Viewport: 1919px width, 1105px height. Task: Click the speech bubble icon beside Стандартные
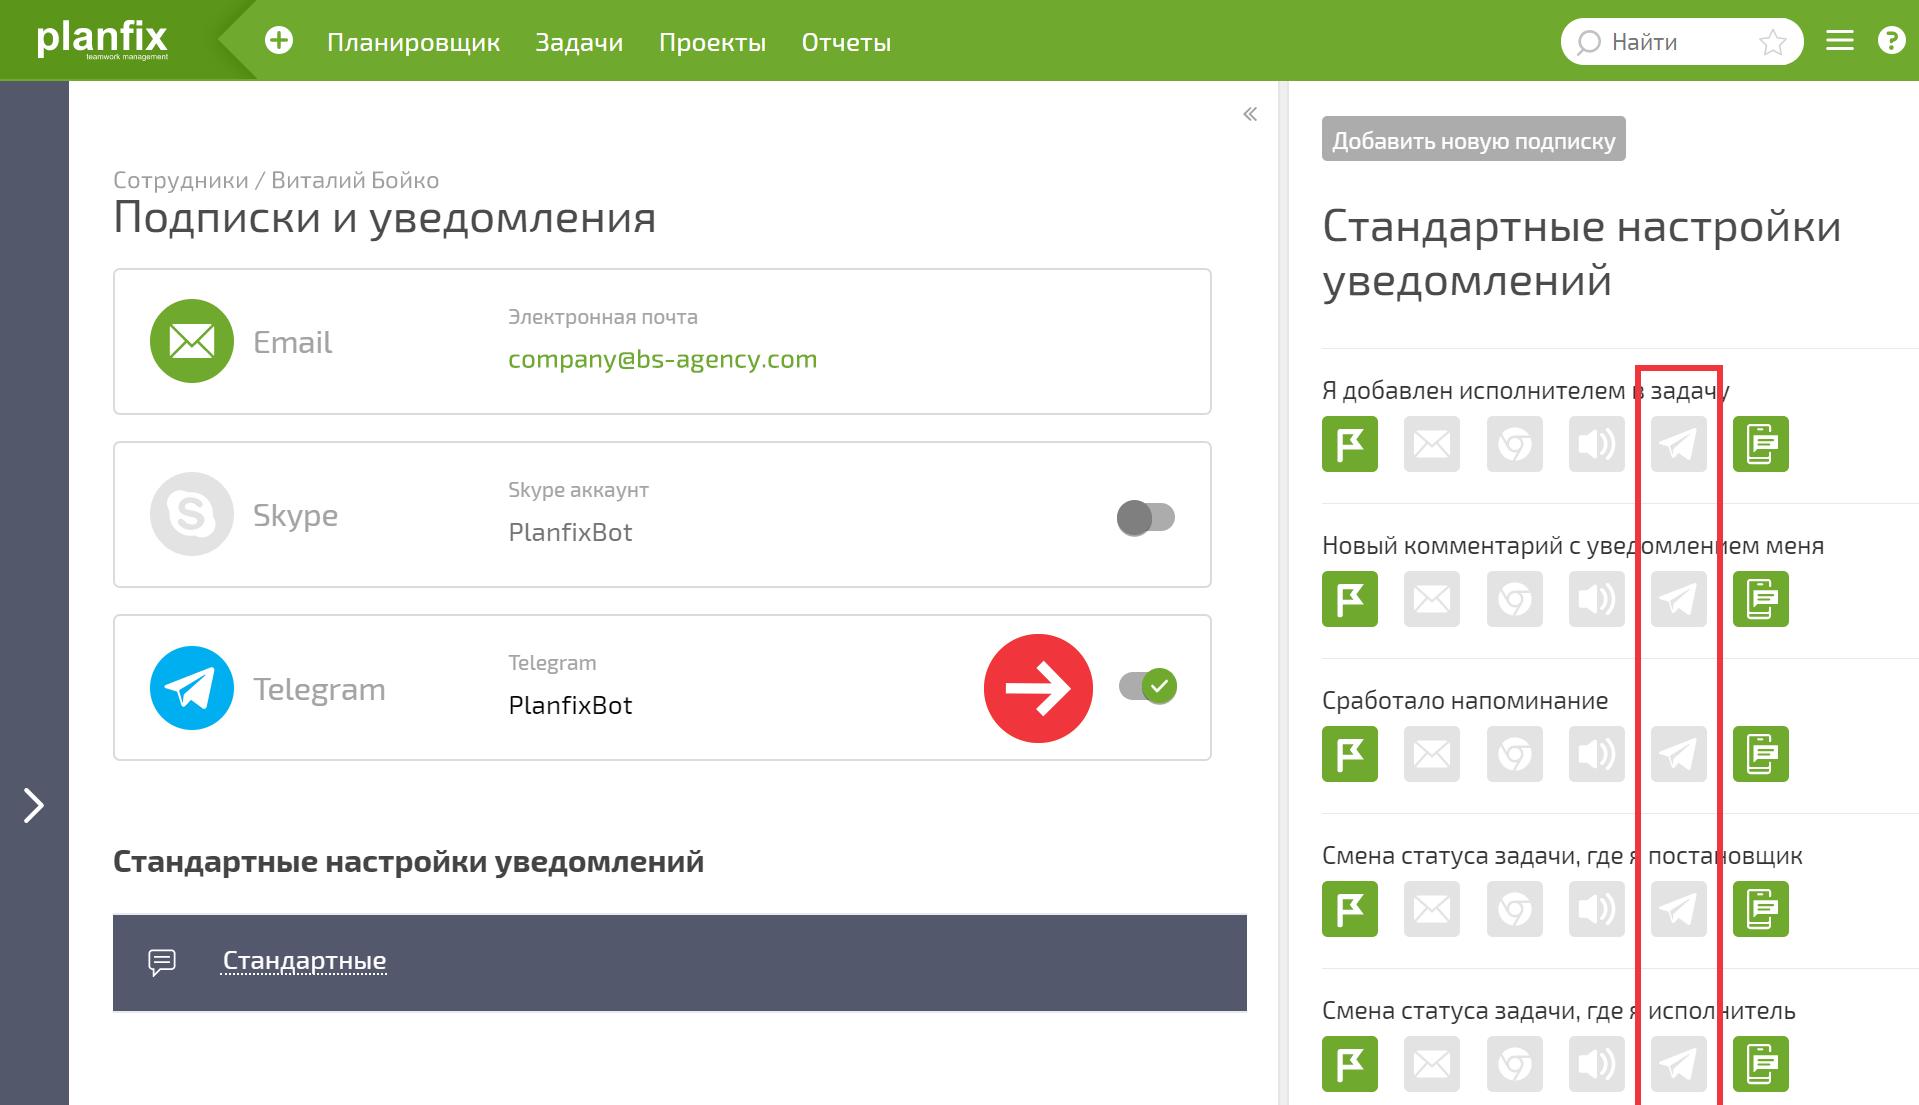(x=162, y=962)
